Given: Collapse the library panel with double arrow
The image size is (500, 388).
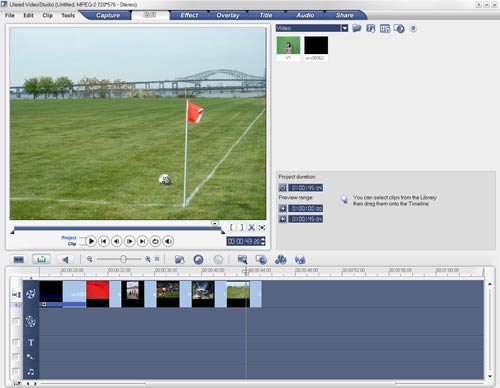Looking at the screenshot, I should (x=413, y=28).
